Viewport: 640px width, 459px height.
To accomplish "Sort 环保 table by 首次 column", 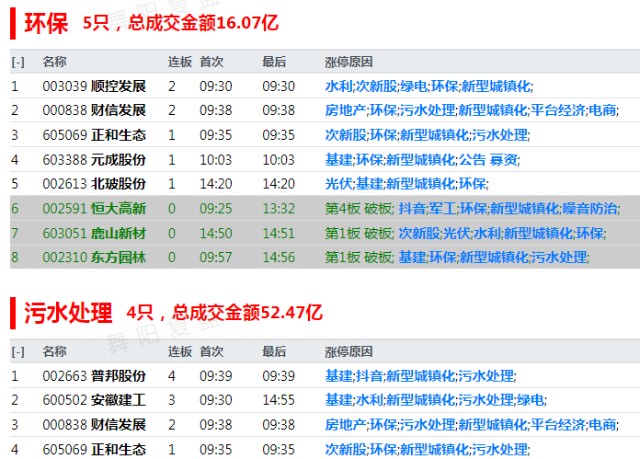I will (211, 62).
